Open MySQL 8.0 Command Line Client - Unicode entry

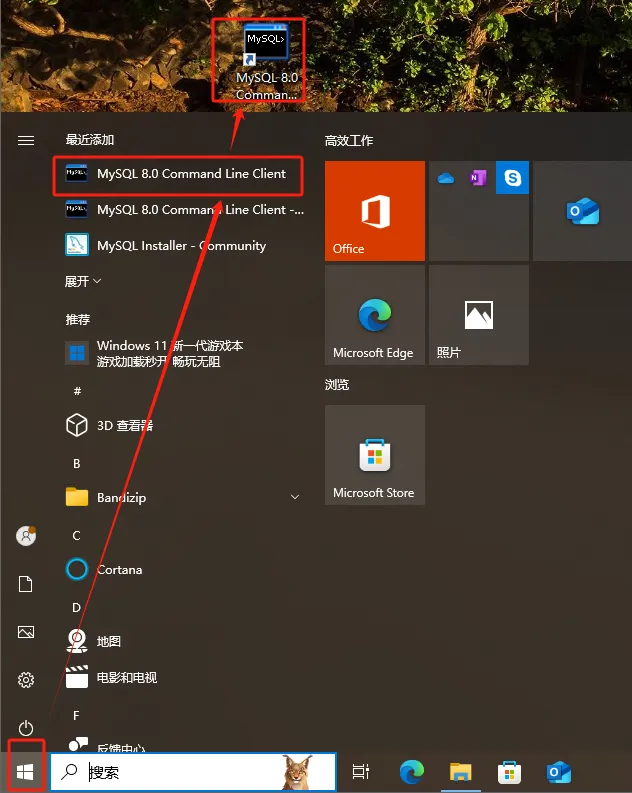pos(185,210)
